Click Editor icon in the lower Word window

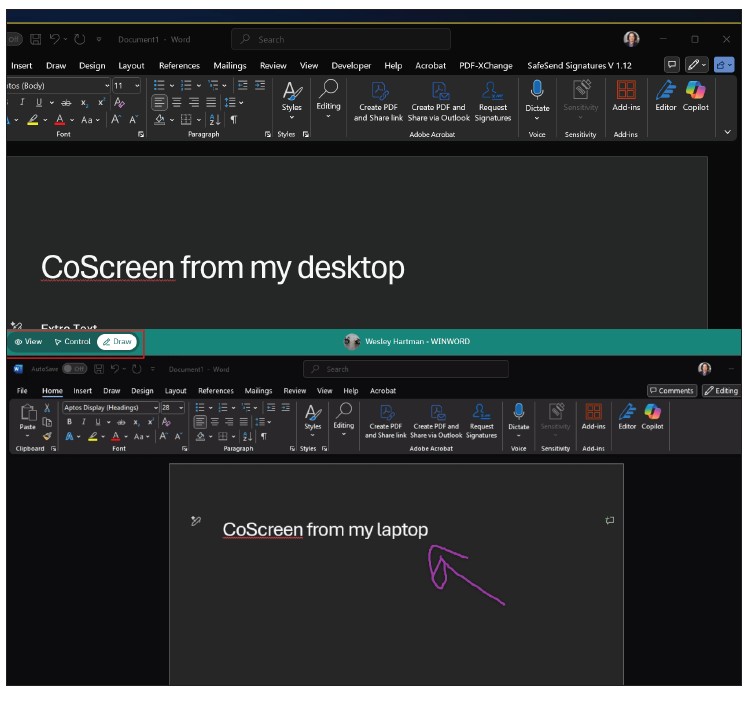point(627,415)
